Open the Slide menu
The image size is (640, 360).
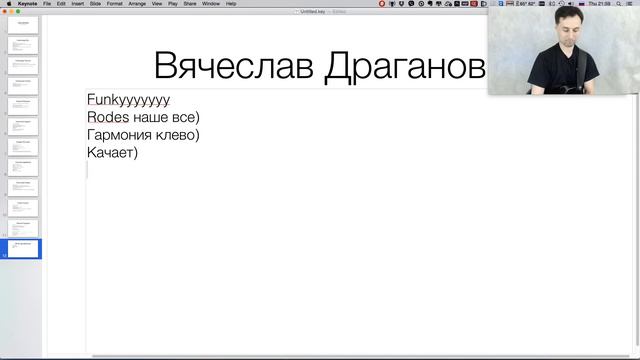pos(95,3)
